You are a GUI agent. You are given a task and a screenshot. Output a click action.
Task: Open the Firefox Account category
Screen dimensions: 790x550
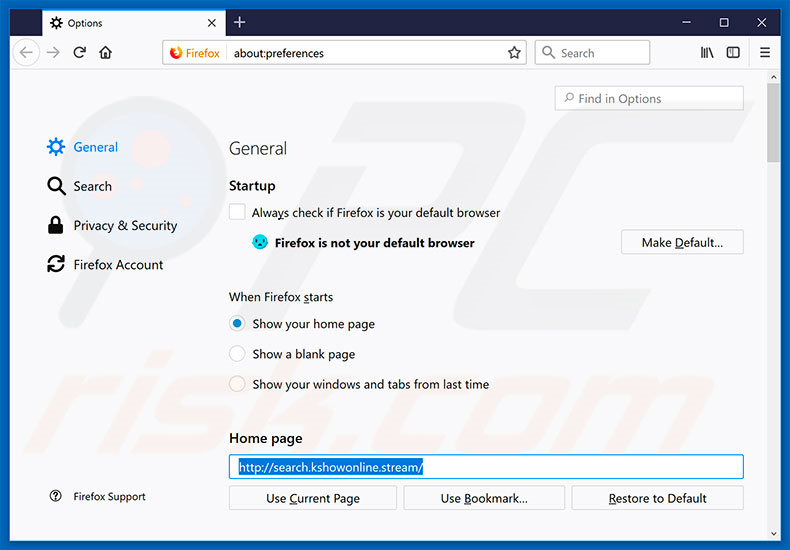(x=105, y=264)
